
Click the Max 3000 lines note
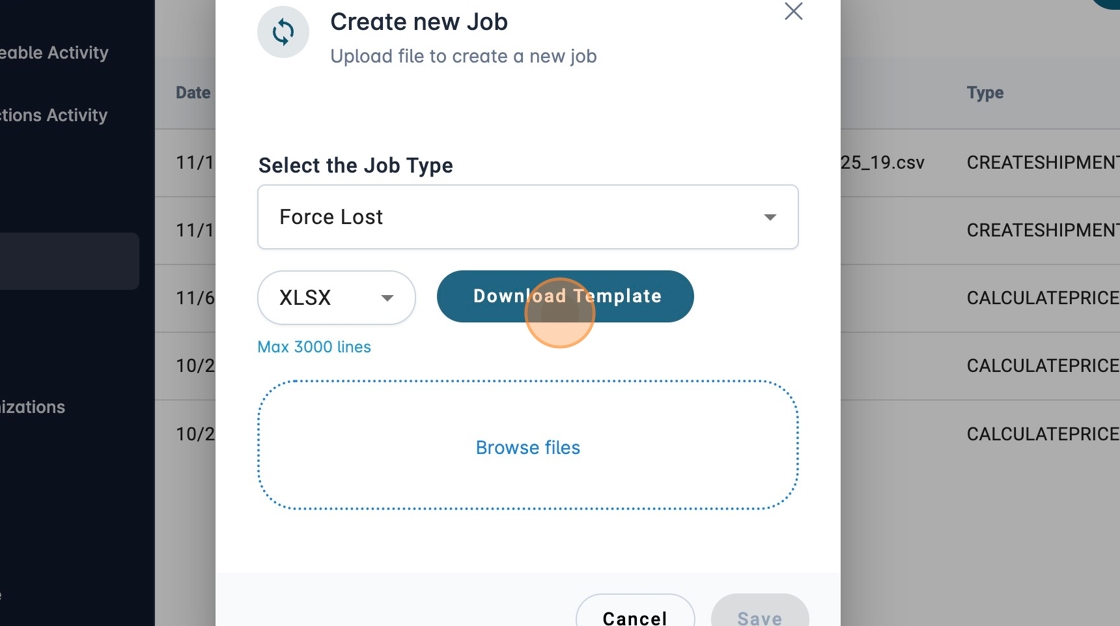click(x=314, y=347)
